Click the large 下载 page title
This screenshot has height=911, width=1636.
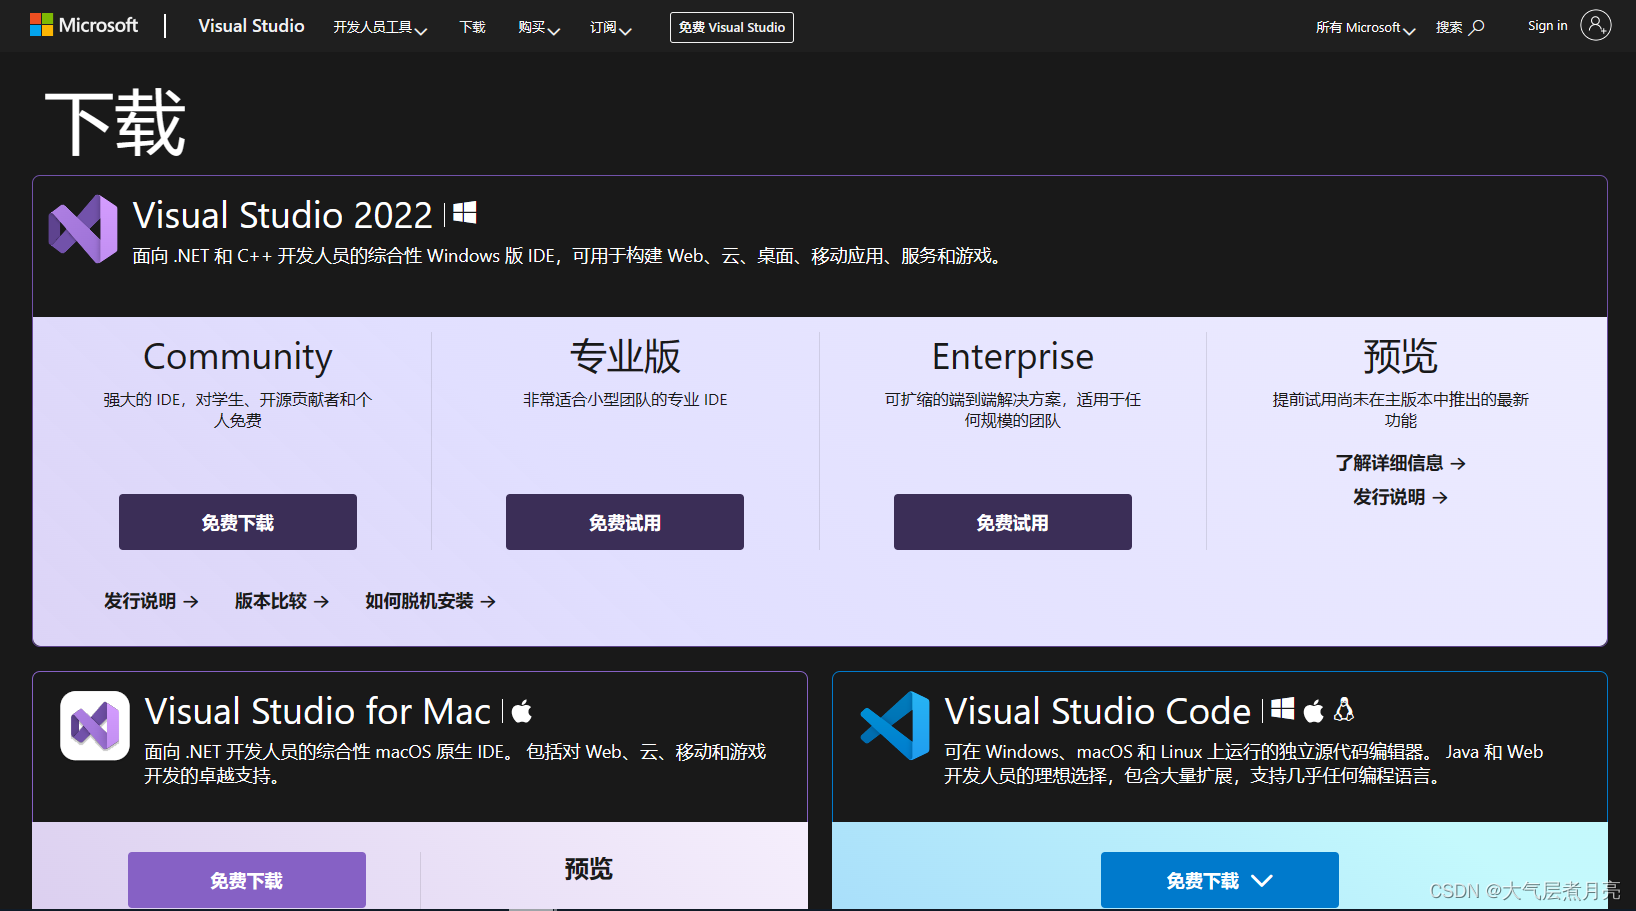[x=115, y=123]
